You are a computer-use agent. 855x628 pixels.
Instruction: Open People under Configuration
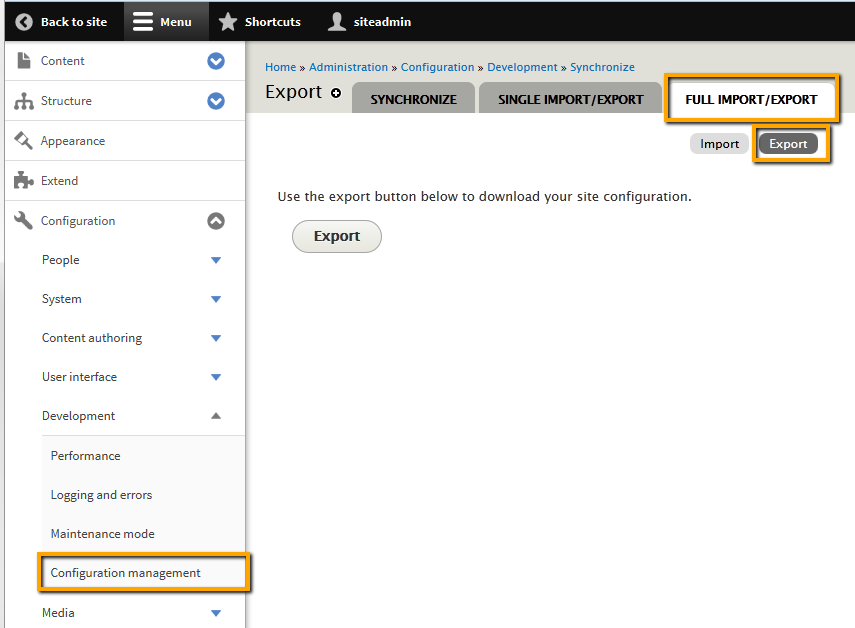coord(61,260)
